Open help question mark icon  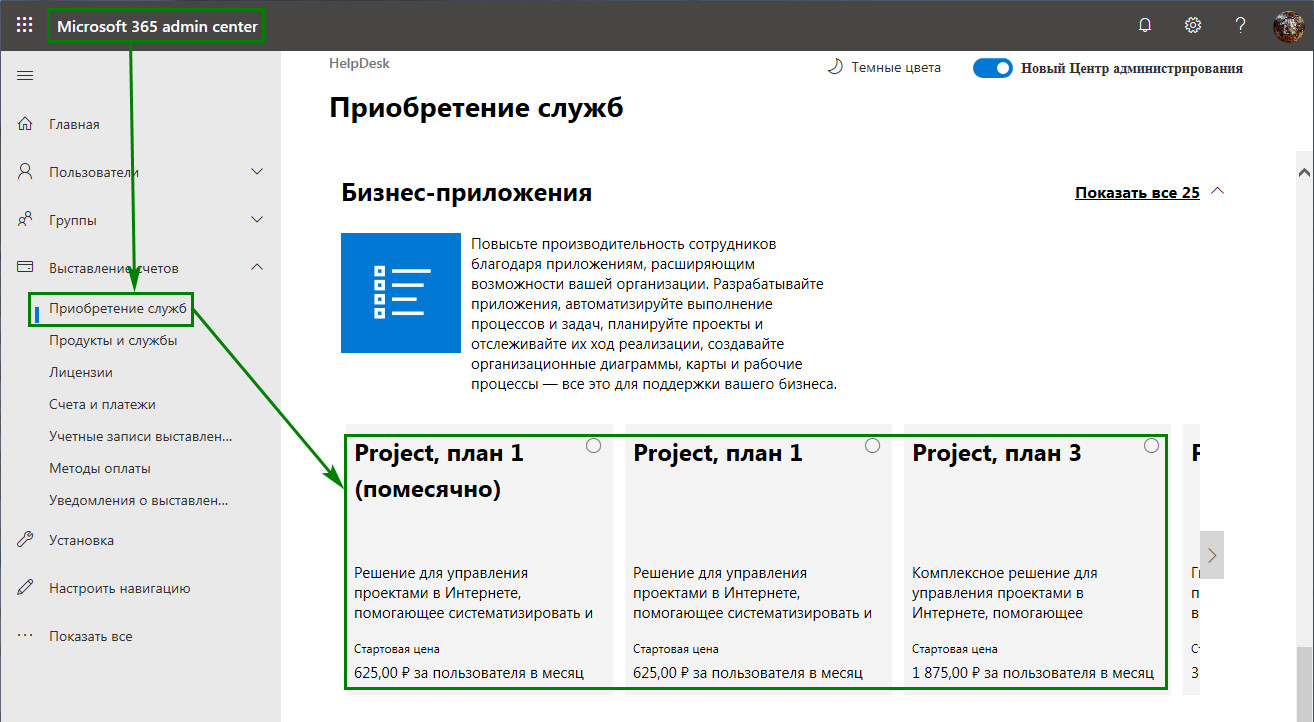(1240, 25)
